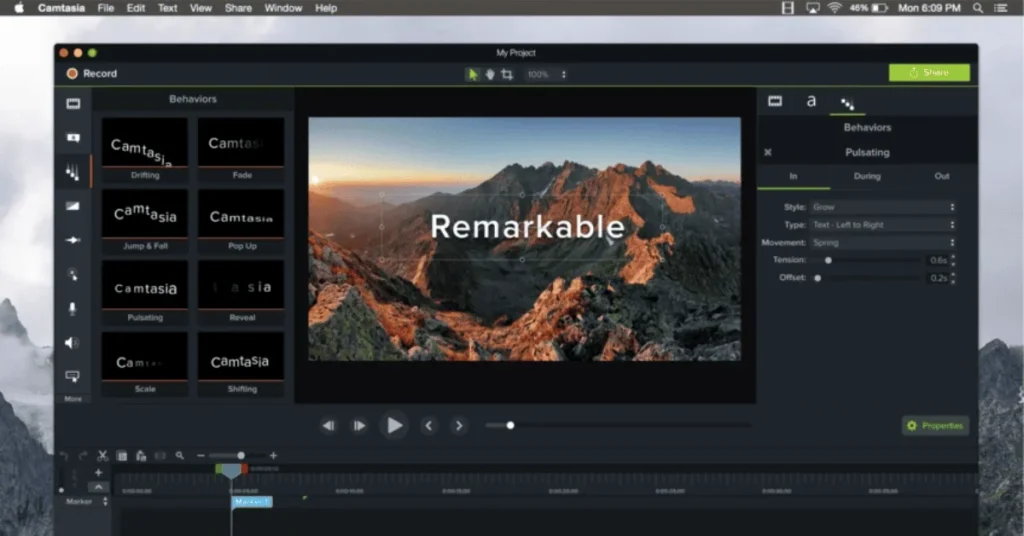Click the playback scrubber slider handle
This screenshot has width=1024, height=536.
[x=510, y=426]
